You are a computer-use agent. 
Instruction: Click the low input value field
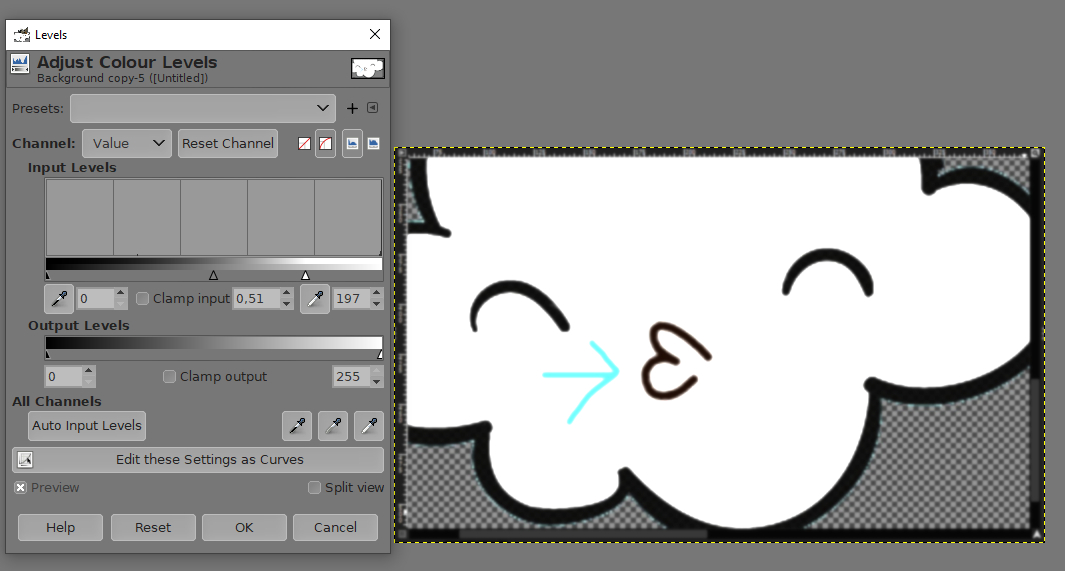95,299
